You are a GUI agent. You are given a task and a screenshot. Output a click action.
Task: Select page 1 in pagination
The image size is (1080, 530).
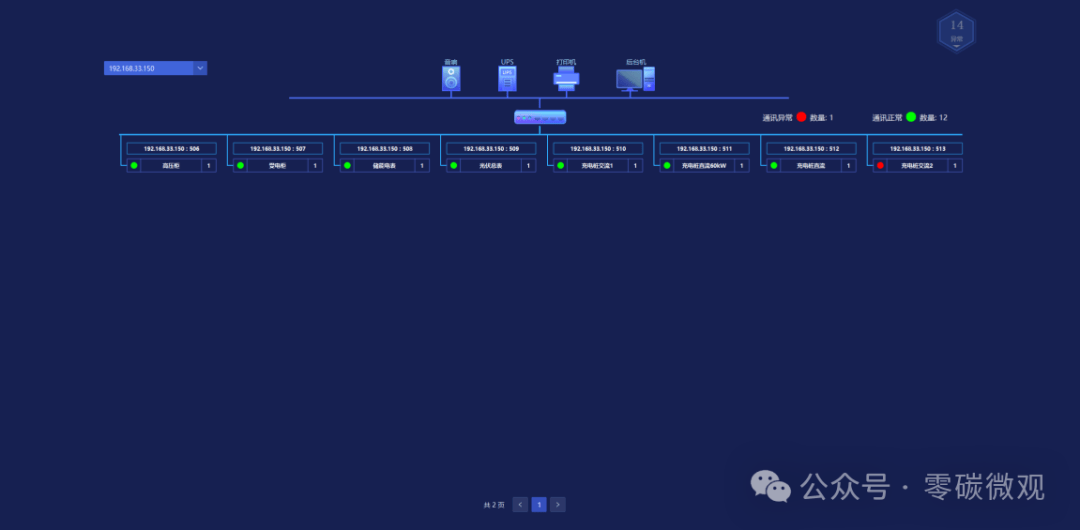point(539,504)
